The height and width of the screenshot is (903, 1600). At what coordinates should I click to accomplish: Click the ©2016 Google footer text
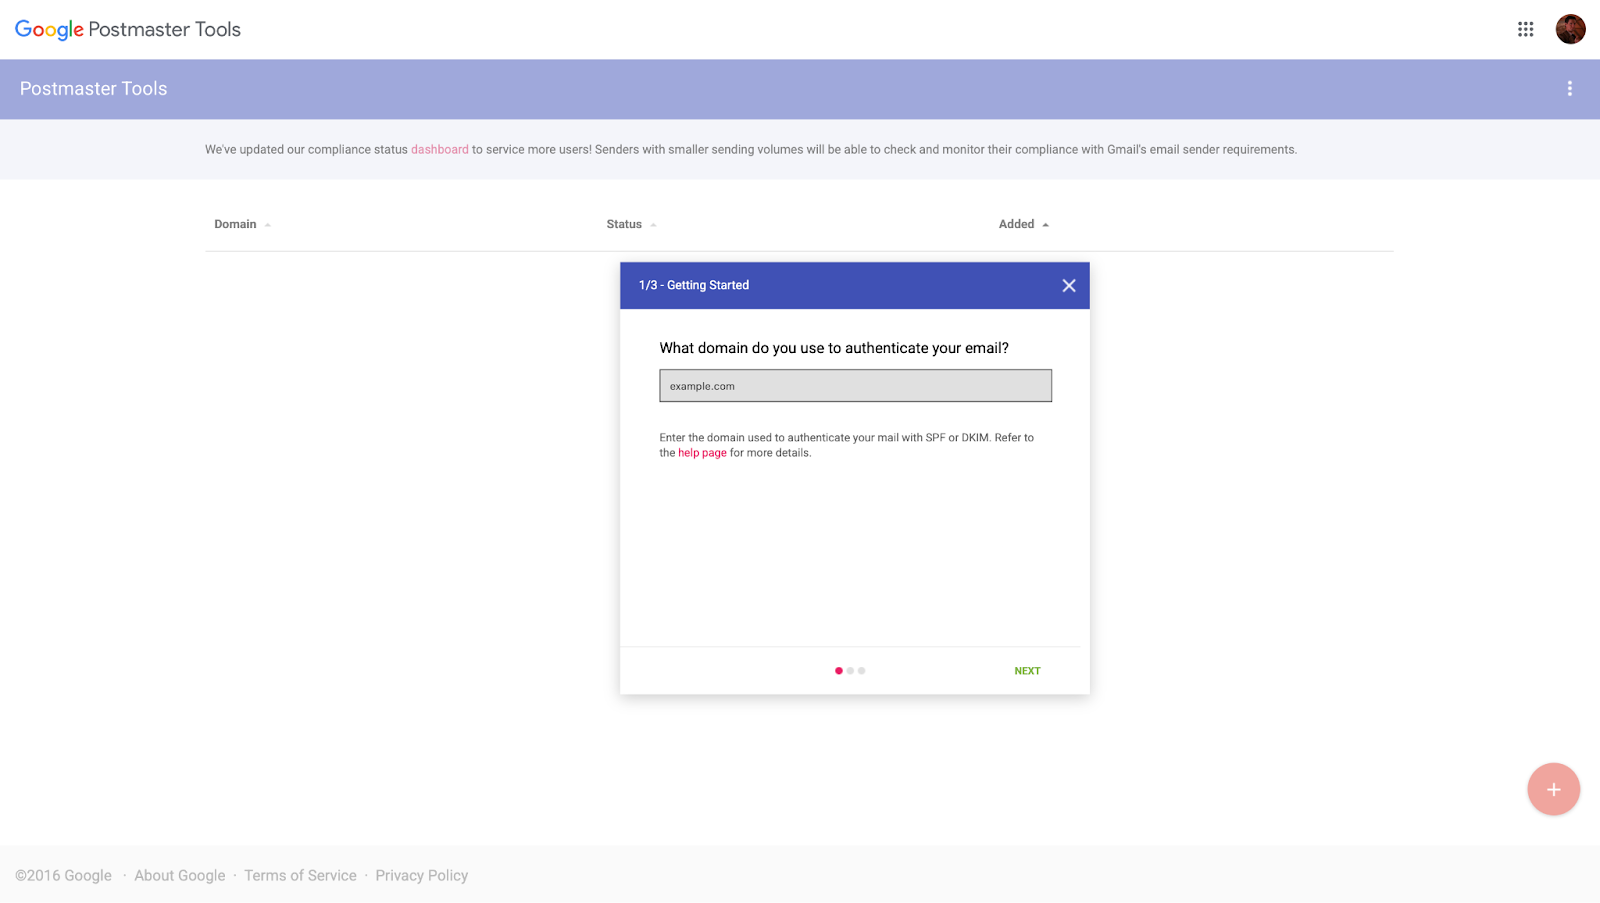pyautogui.click(x=63, y=875)
